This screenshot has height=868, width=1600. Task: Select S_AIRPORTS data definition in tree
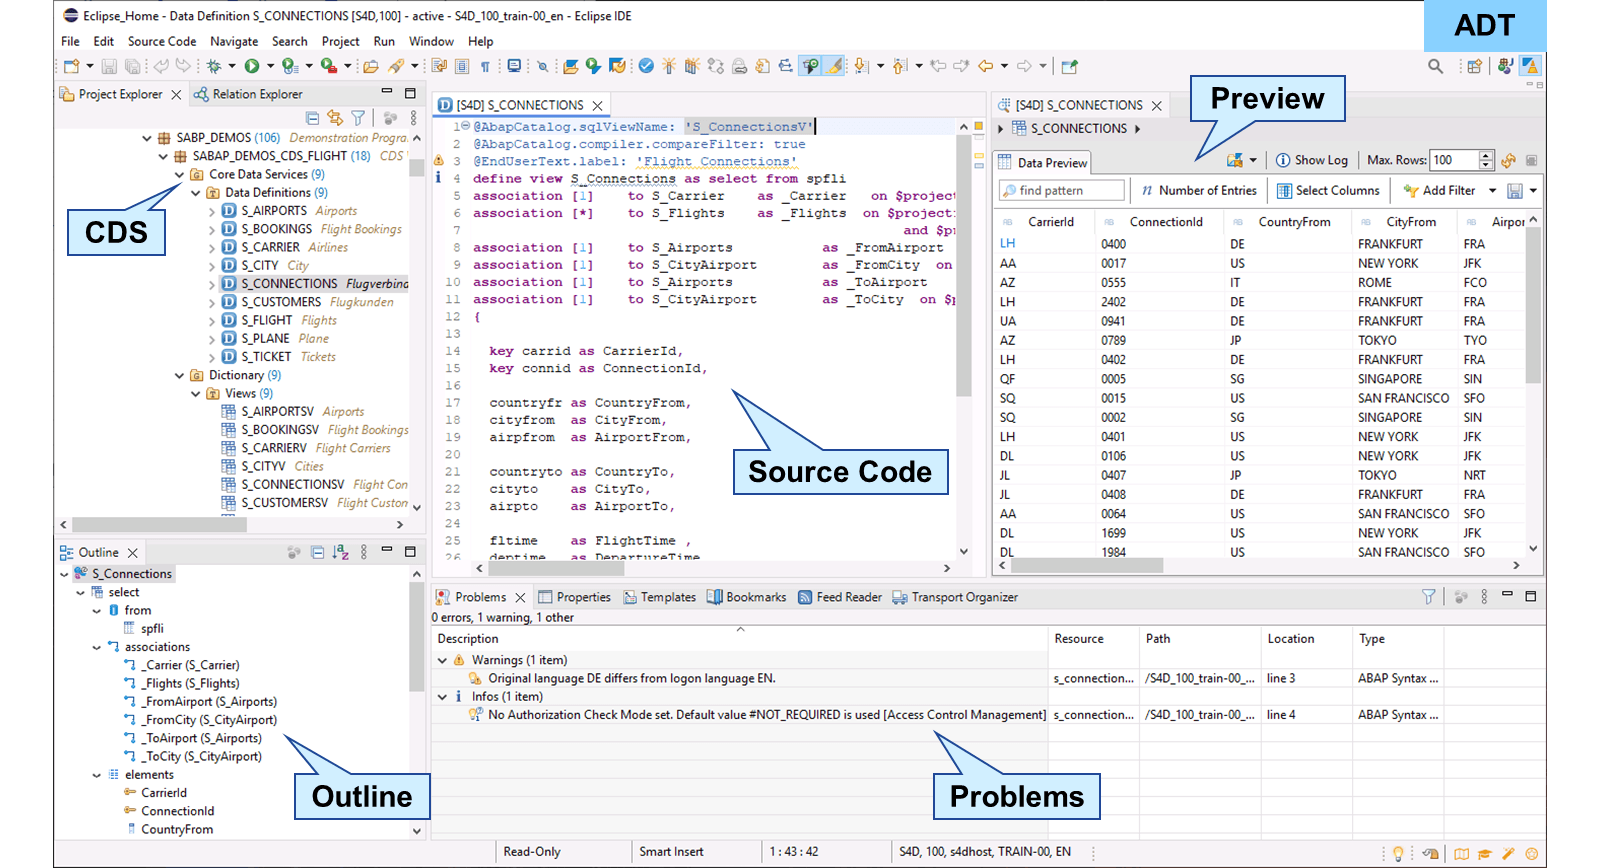(274, 211)
